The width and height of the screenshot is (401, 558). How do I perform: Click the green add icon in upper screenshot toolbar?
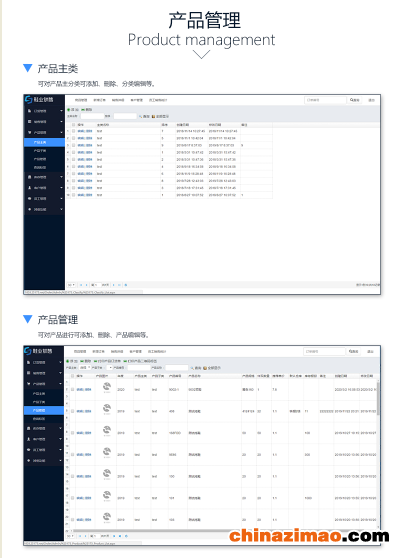69,110
